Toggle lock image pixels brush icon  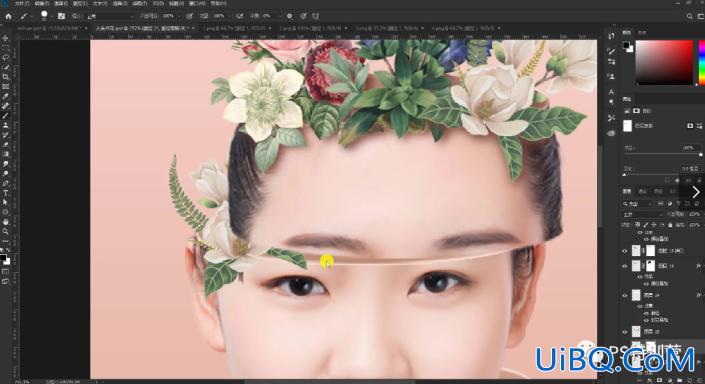tap(646, 225)
